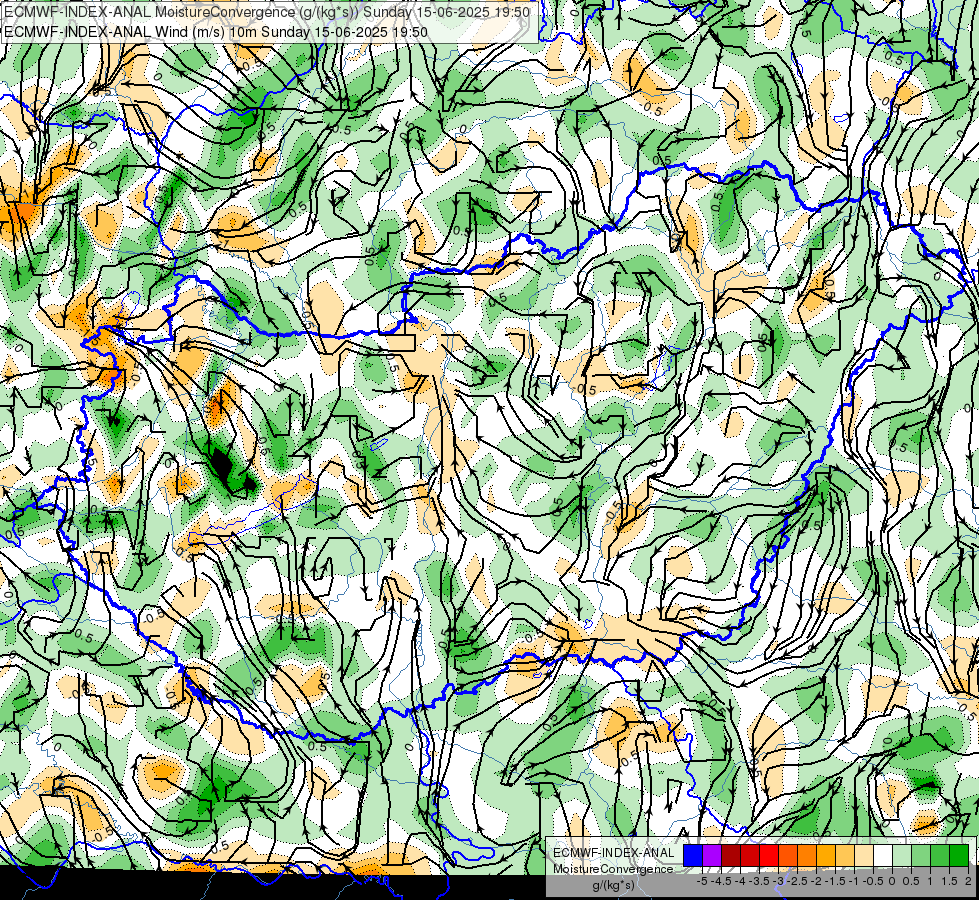Select the light green swatch (0.5 to 1)
Screen dimensions: 979x900
(921, 855)
